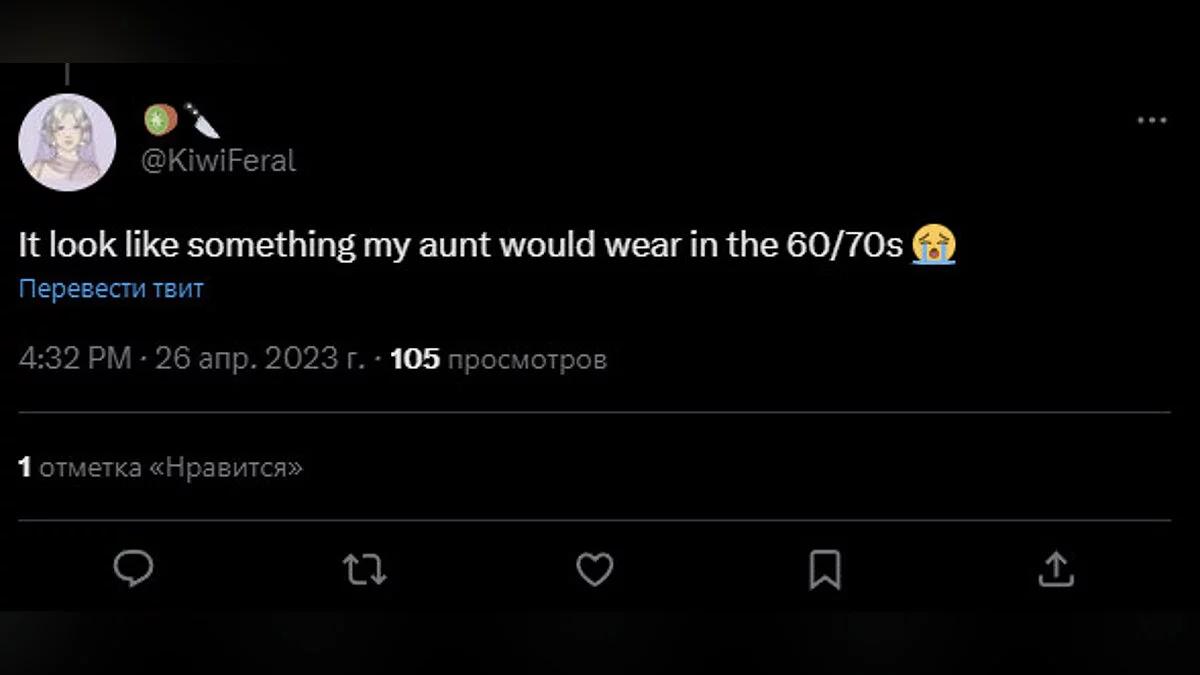Open the share icon options
The width and height of the screenshot is (1200, 675).
click(x=1054, y=570)
